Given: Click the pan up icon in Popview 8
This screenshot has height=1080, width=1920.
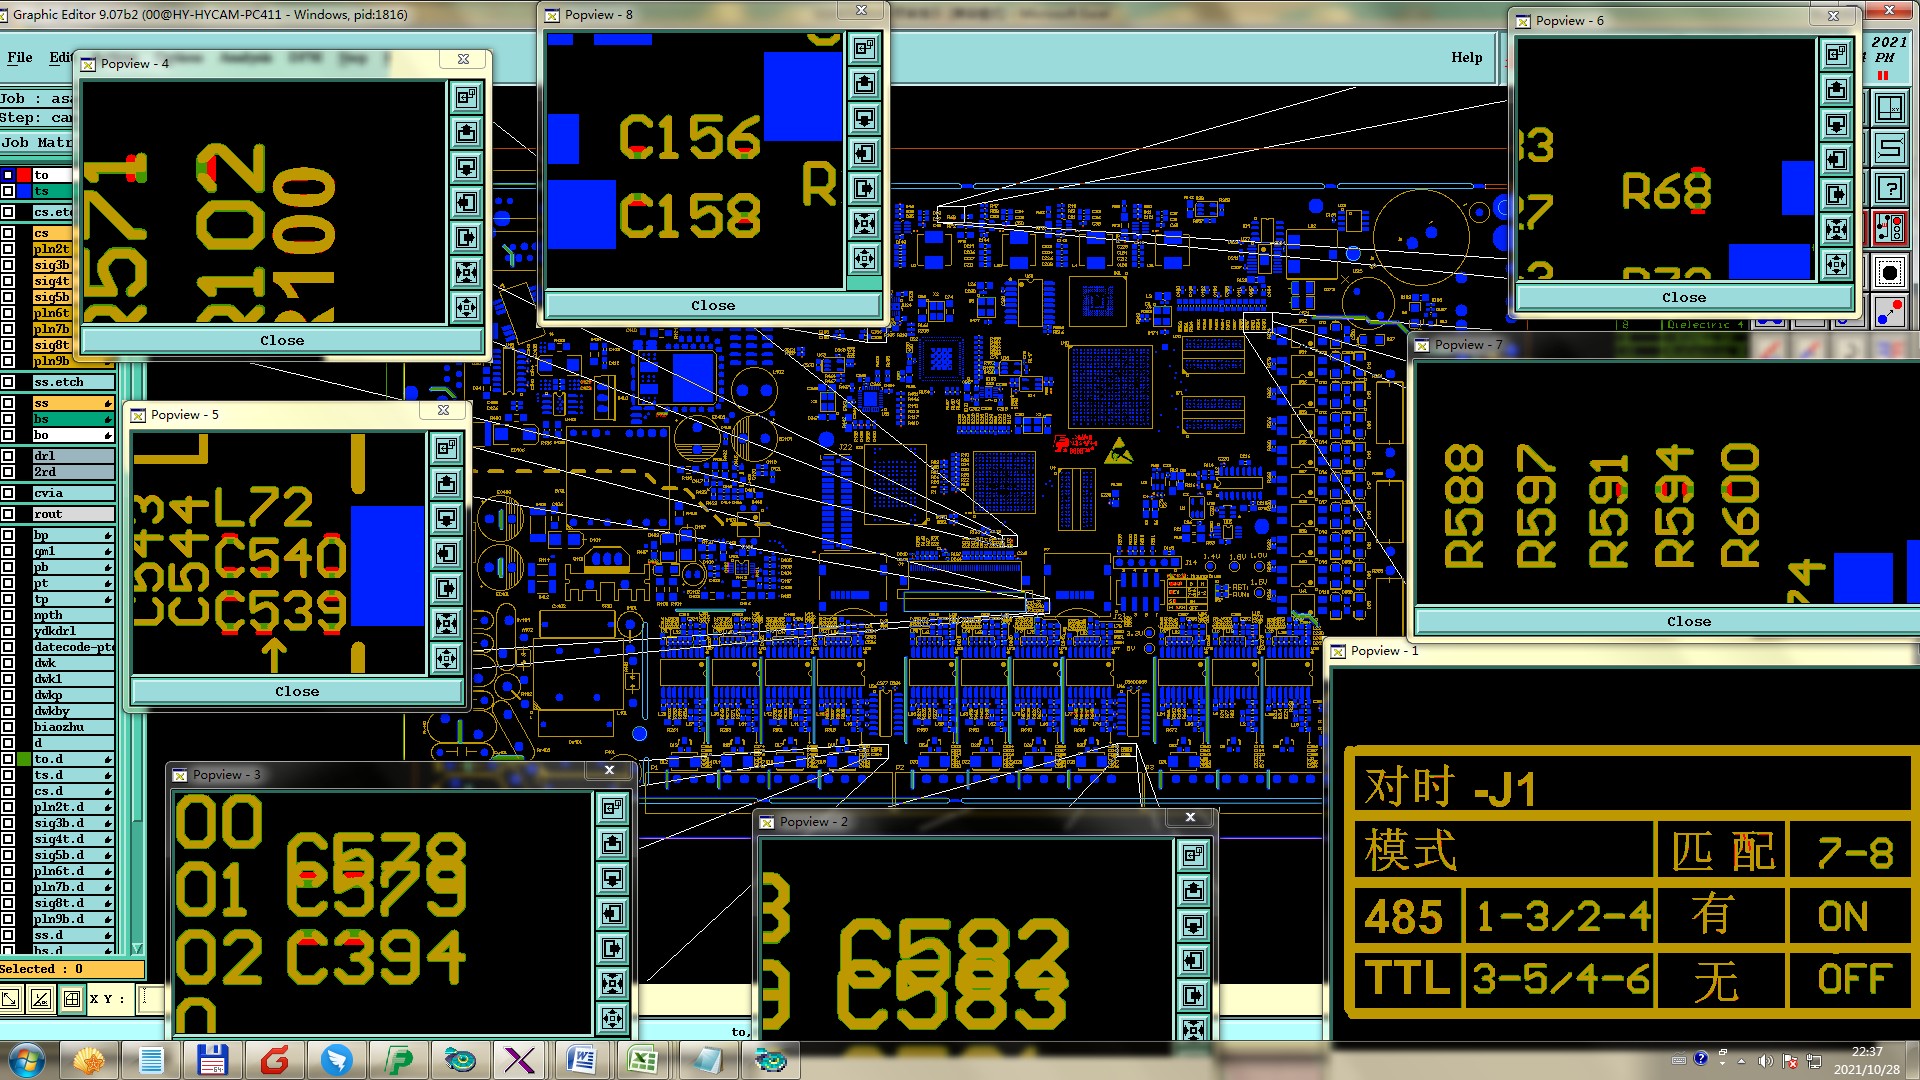Looking at the screenshot, I should pyautogui.click(x=865, y=83).
